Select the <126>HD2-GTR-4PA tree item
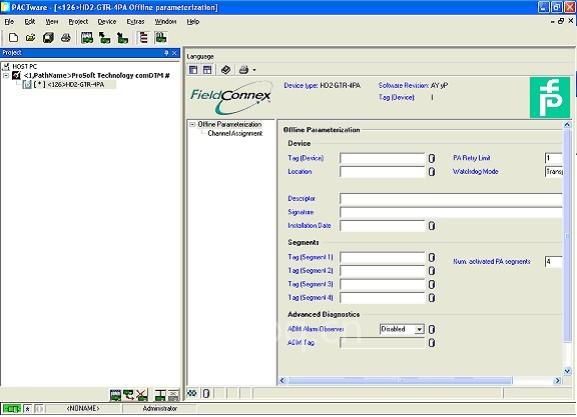 76,85
